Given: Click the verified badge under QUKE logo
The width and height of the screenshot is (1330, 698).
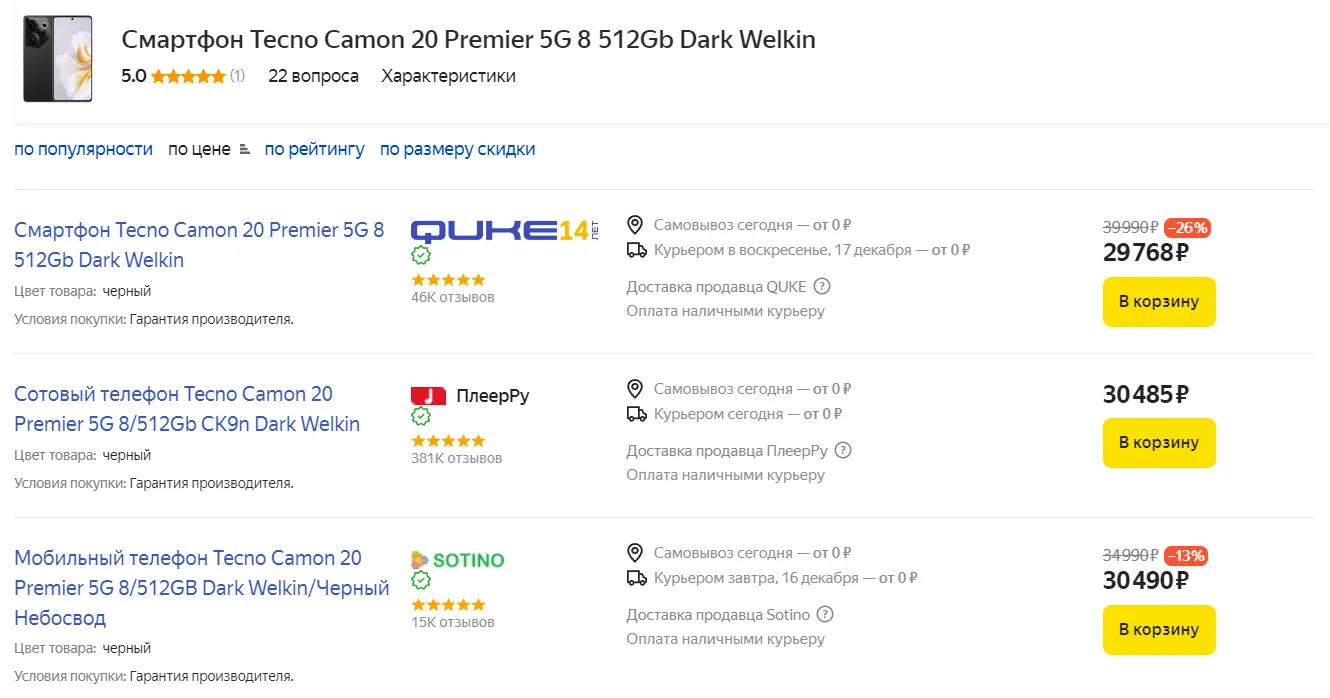Looking at the screenshot, I should 421,256.
